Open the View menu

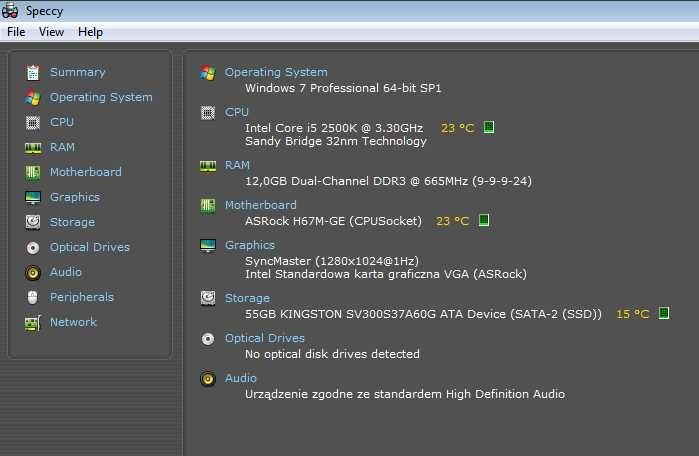[x=51, y=32]
